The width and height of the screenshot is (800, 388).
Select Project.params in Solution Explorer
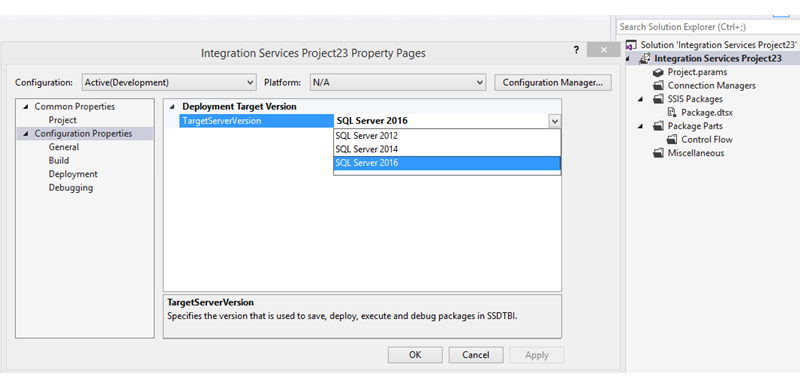coord(697,72)
